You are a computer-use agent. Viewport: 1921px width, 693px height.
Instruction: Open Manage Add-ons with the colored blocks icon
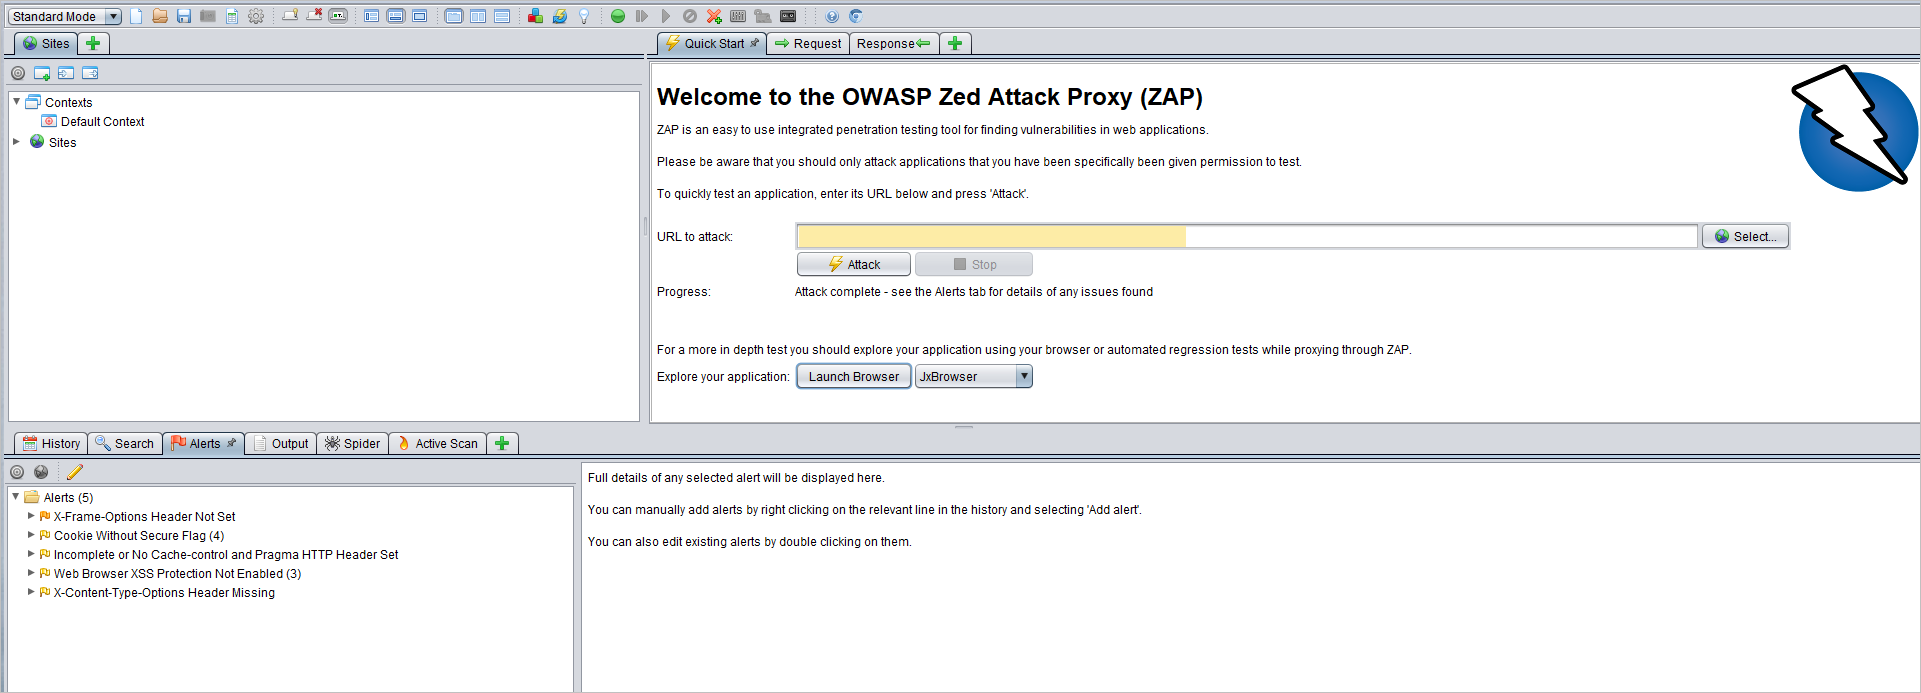[x=535, y=16]
